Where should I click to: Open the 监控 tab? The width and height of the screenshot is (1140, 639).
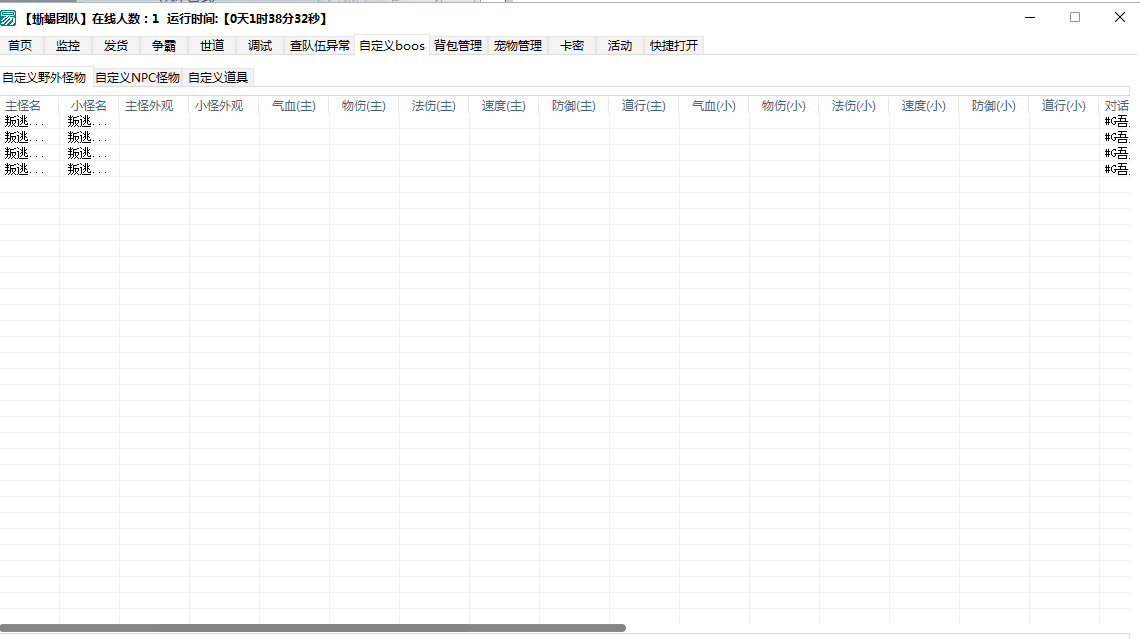(x=68, y=46)
